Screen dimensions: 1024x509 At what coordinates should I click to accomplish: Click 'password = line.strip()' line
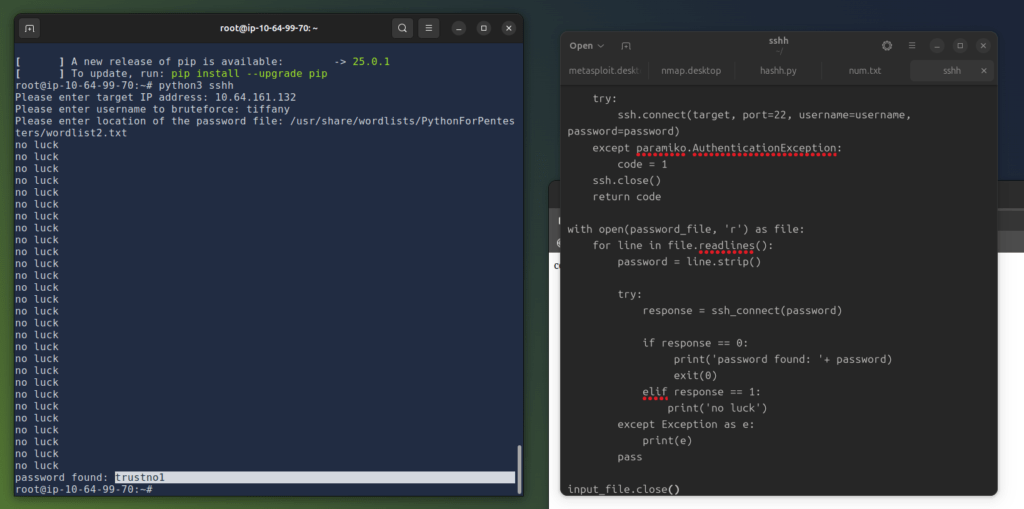click(x=690, y=262)
